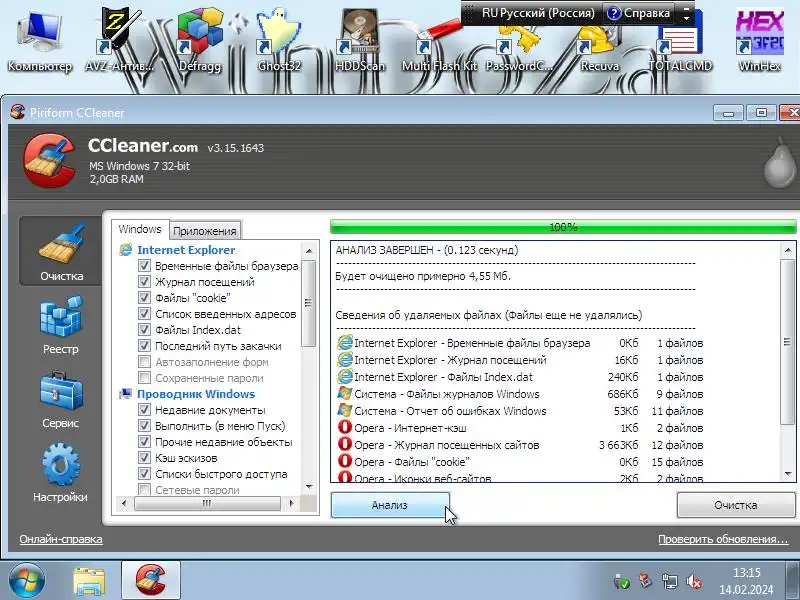Viewport: 800px width, 600px height.
Task: Launch Ghost32 desktop shortcut
Action: tap(279, 41)
